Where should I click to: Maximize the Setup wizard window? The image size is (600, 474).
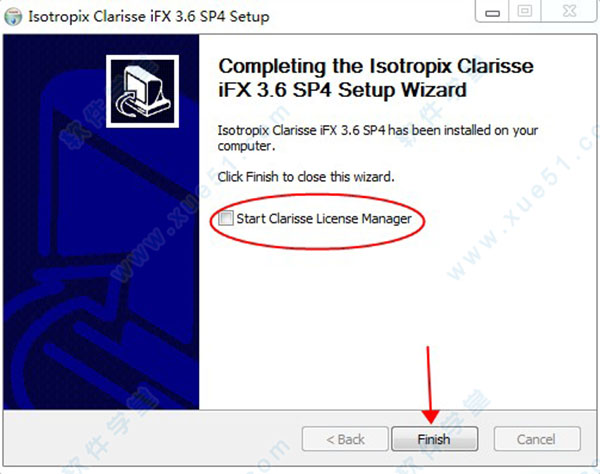pyautogui.click(x=525, y=11)
